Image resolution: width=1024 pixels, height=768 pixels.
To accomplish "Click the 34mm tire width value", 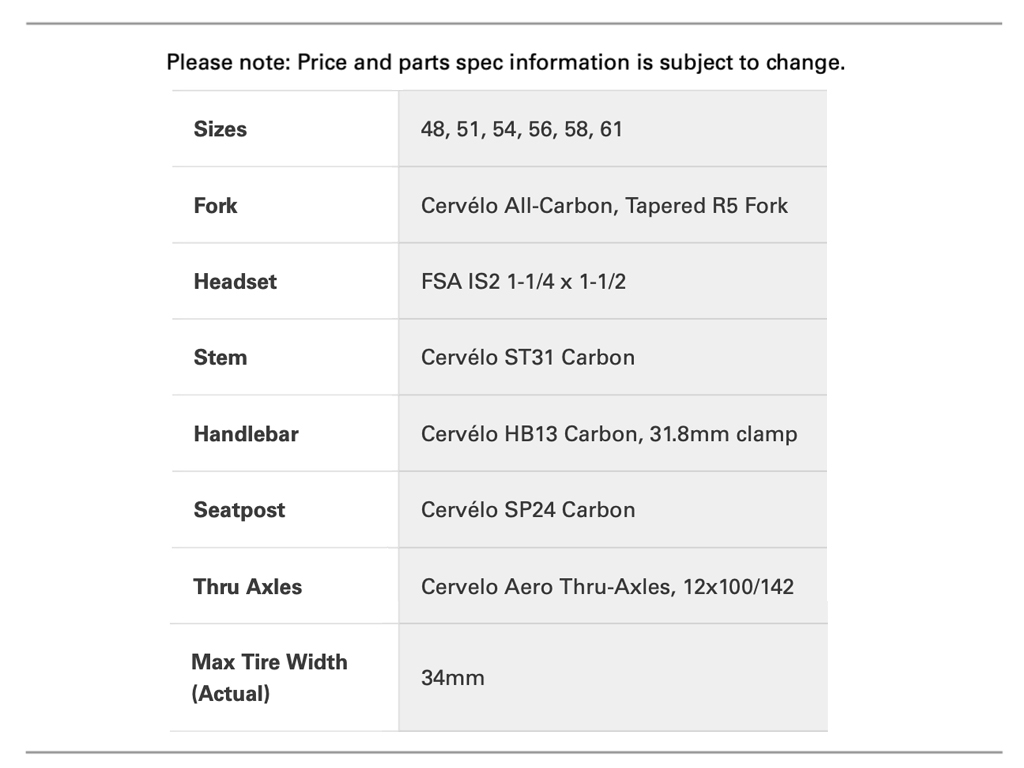I will coord(452,678).
